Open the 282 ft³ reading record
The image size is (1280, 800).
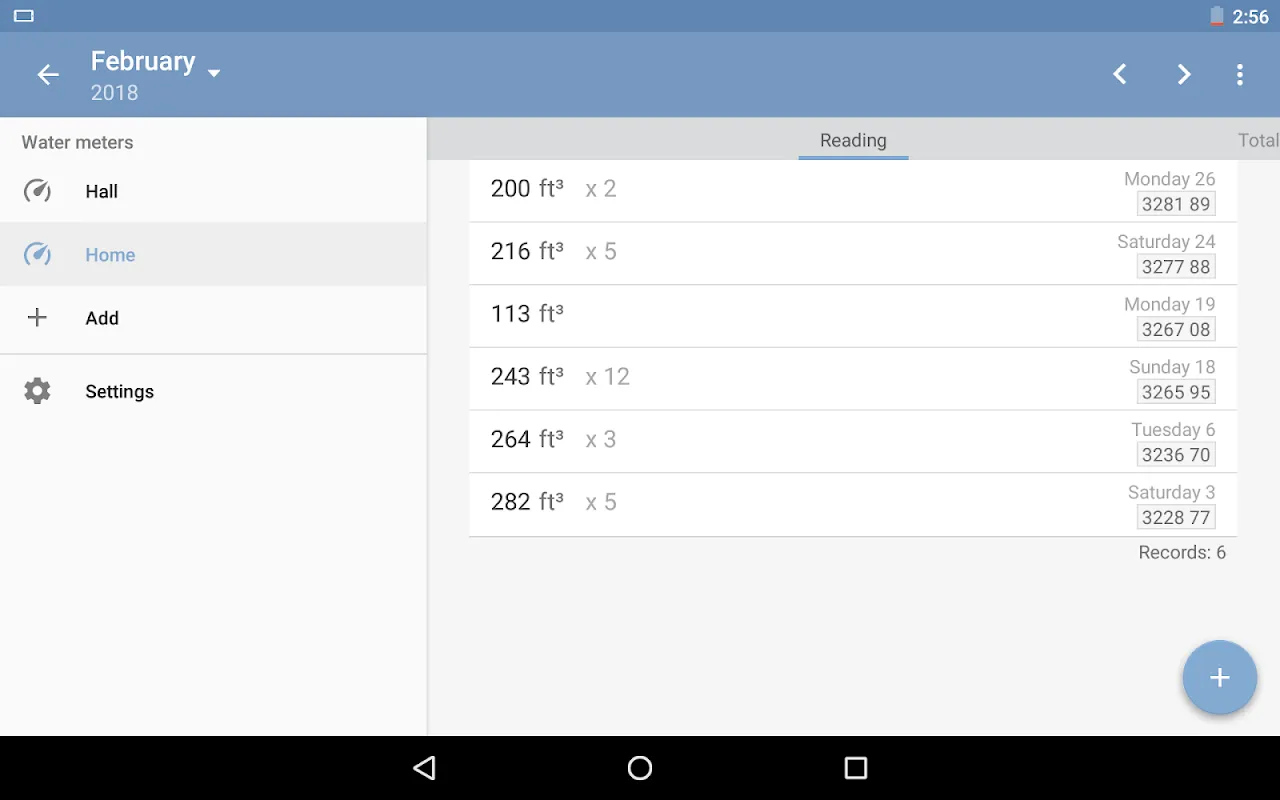pyautogui.click(x=853, y=504)
